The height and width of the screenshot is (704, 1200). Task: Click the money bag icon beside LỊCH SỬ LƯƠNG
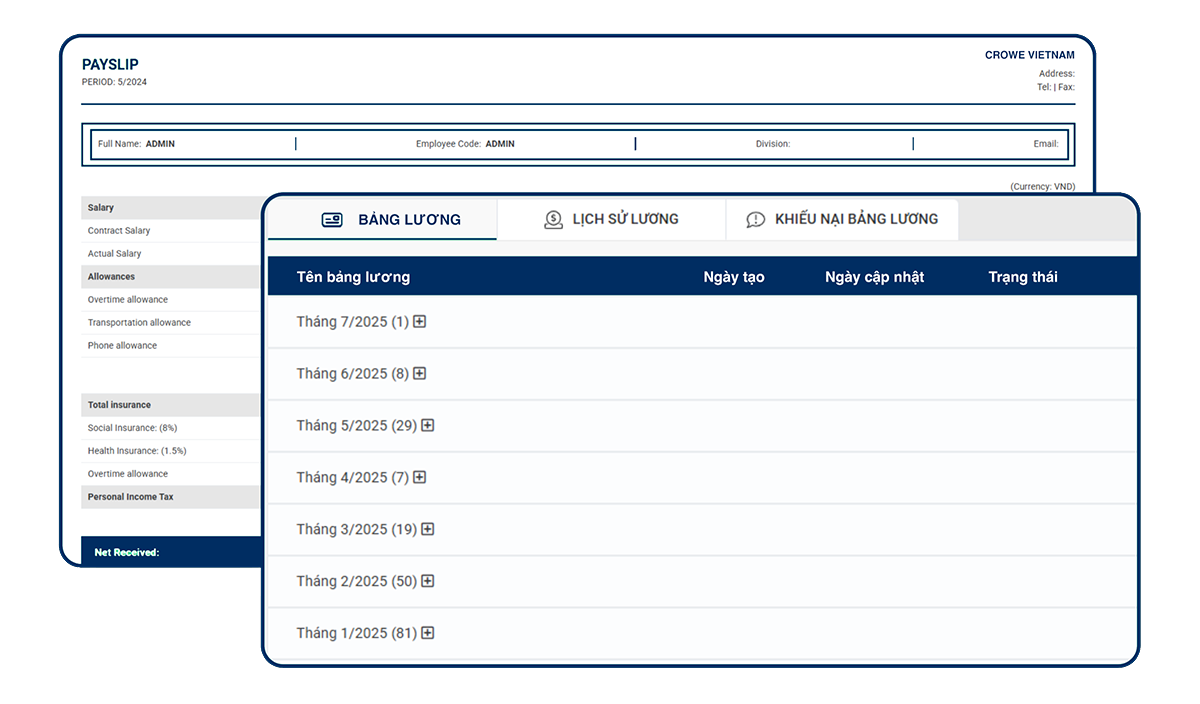pyautogui.click(x=553, y=220)
